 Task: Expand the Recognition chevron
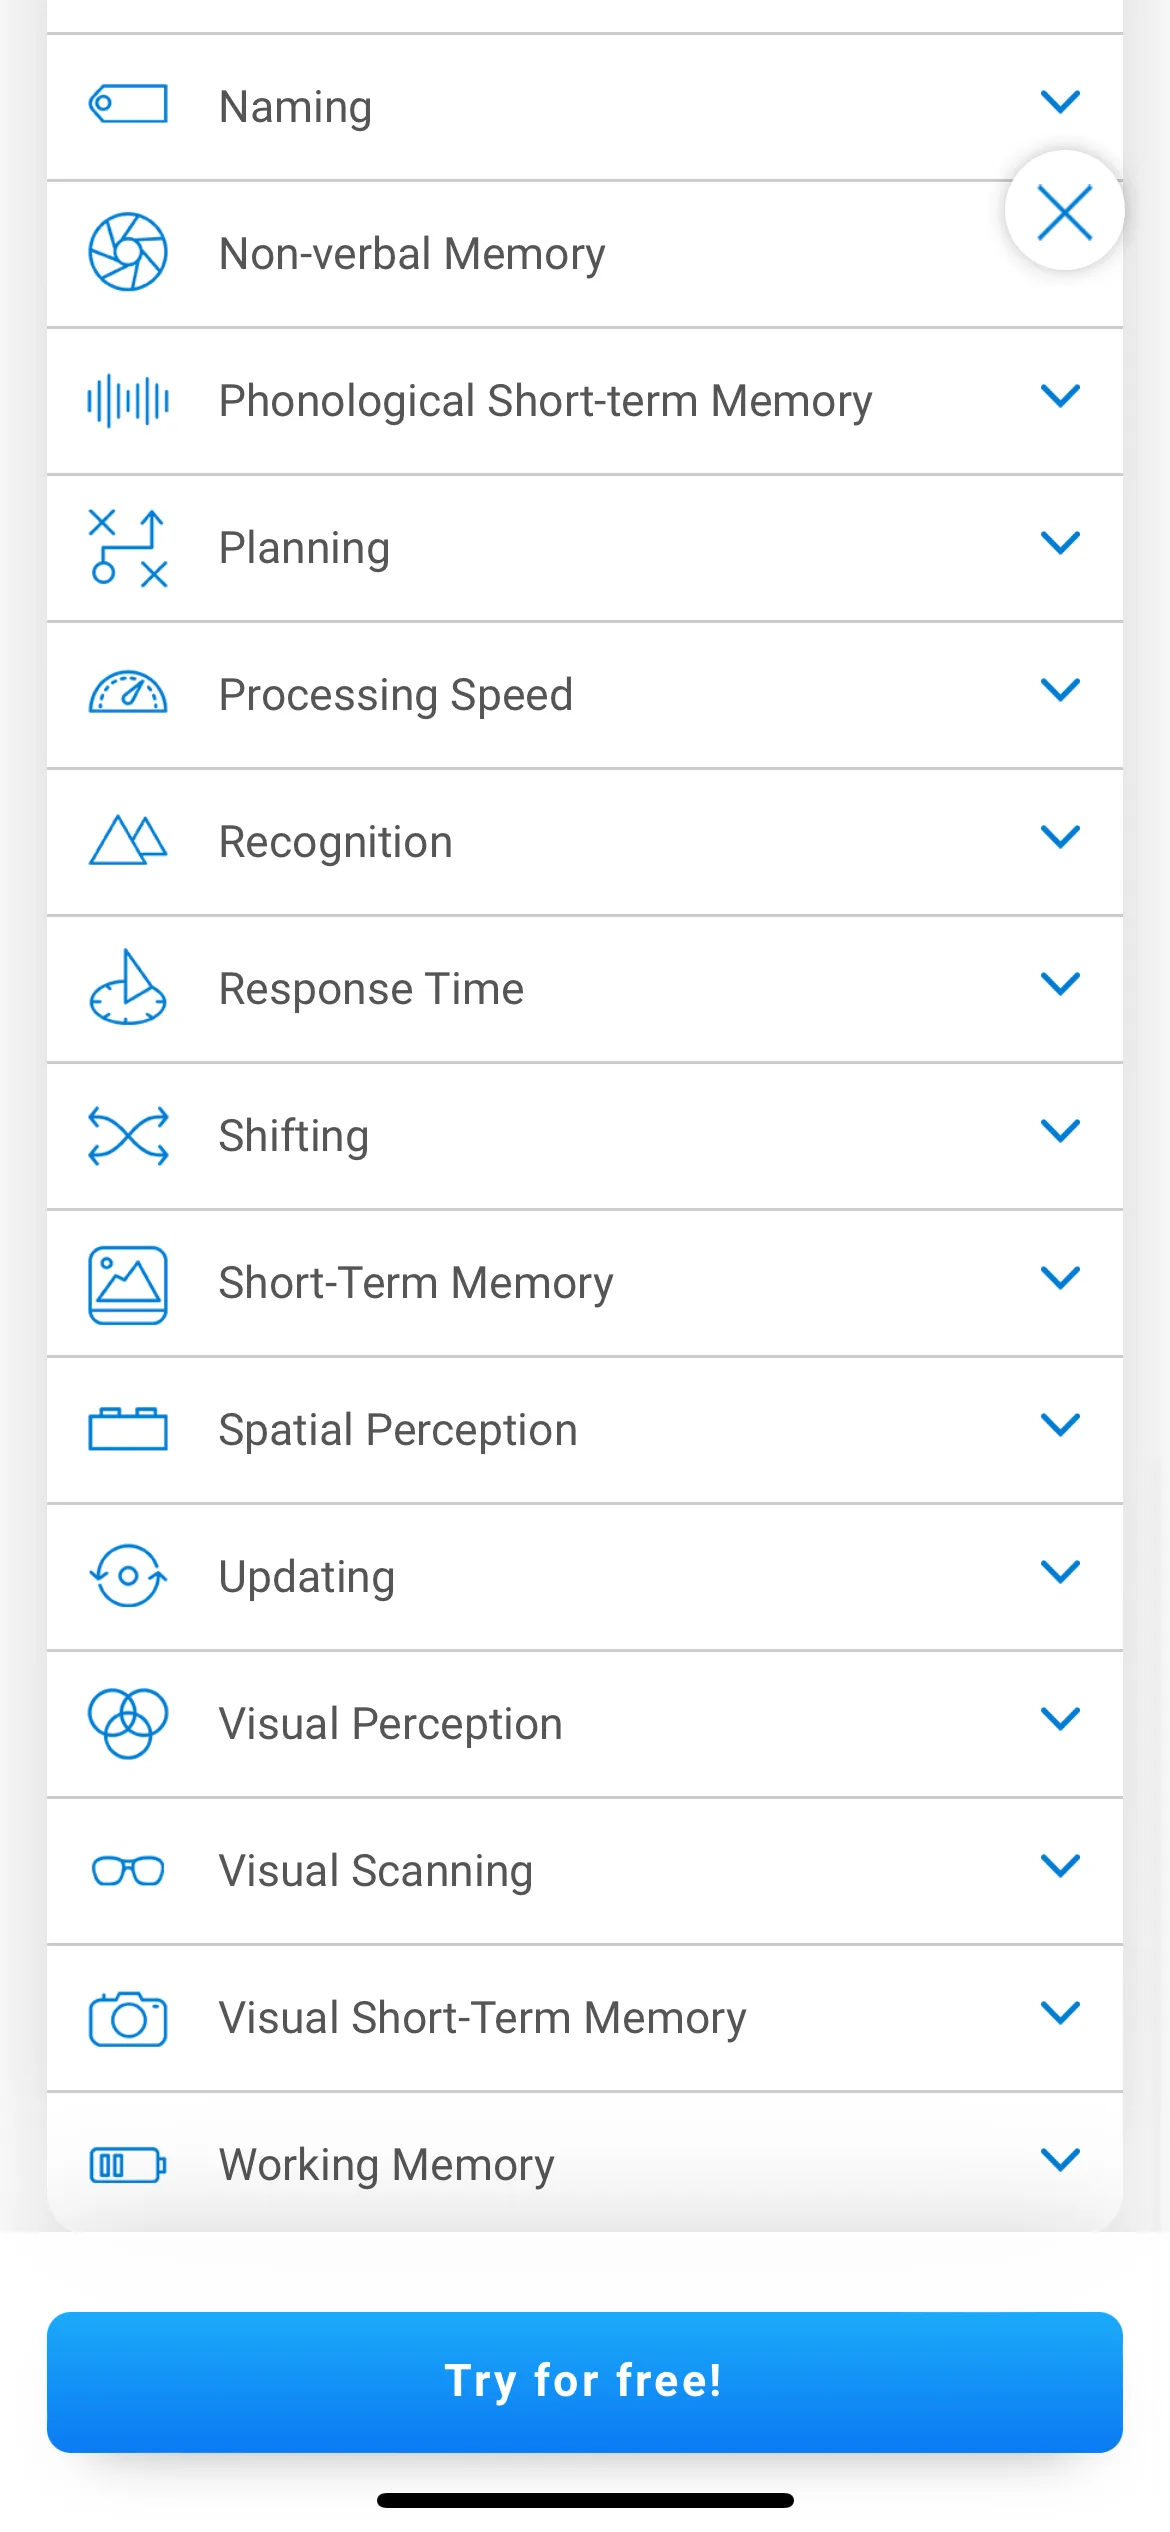click(1060, 836)
